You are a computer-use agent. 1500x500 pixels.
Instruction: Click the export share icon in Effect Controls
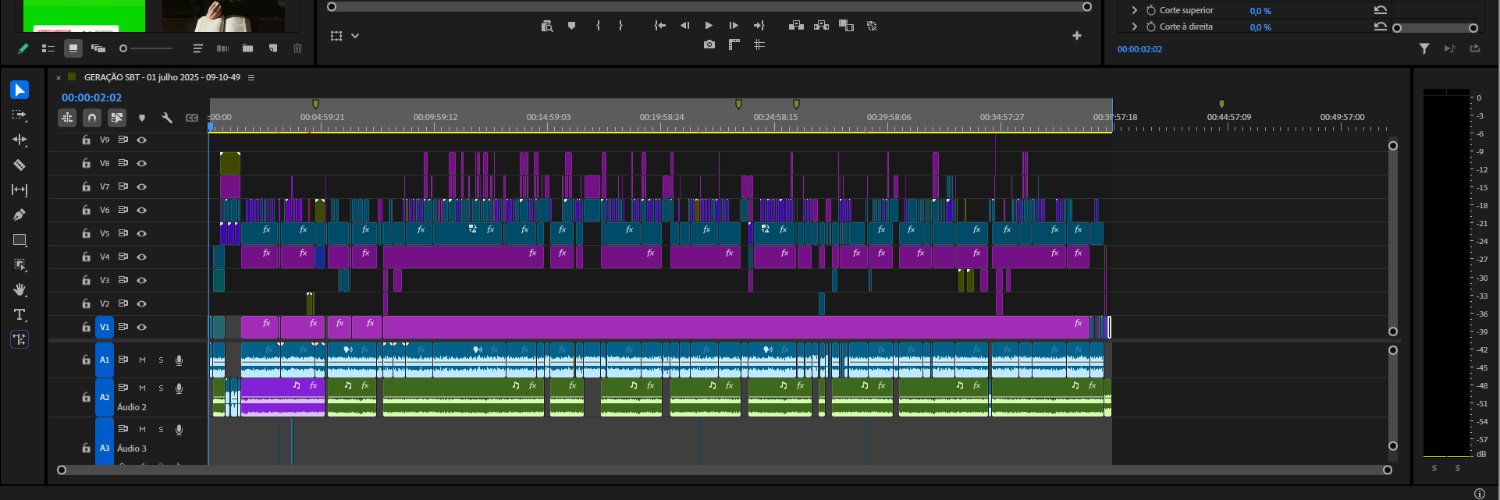tap(1475, 48)
